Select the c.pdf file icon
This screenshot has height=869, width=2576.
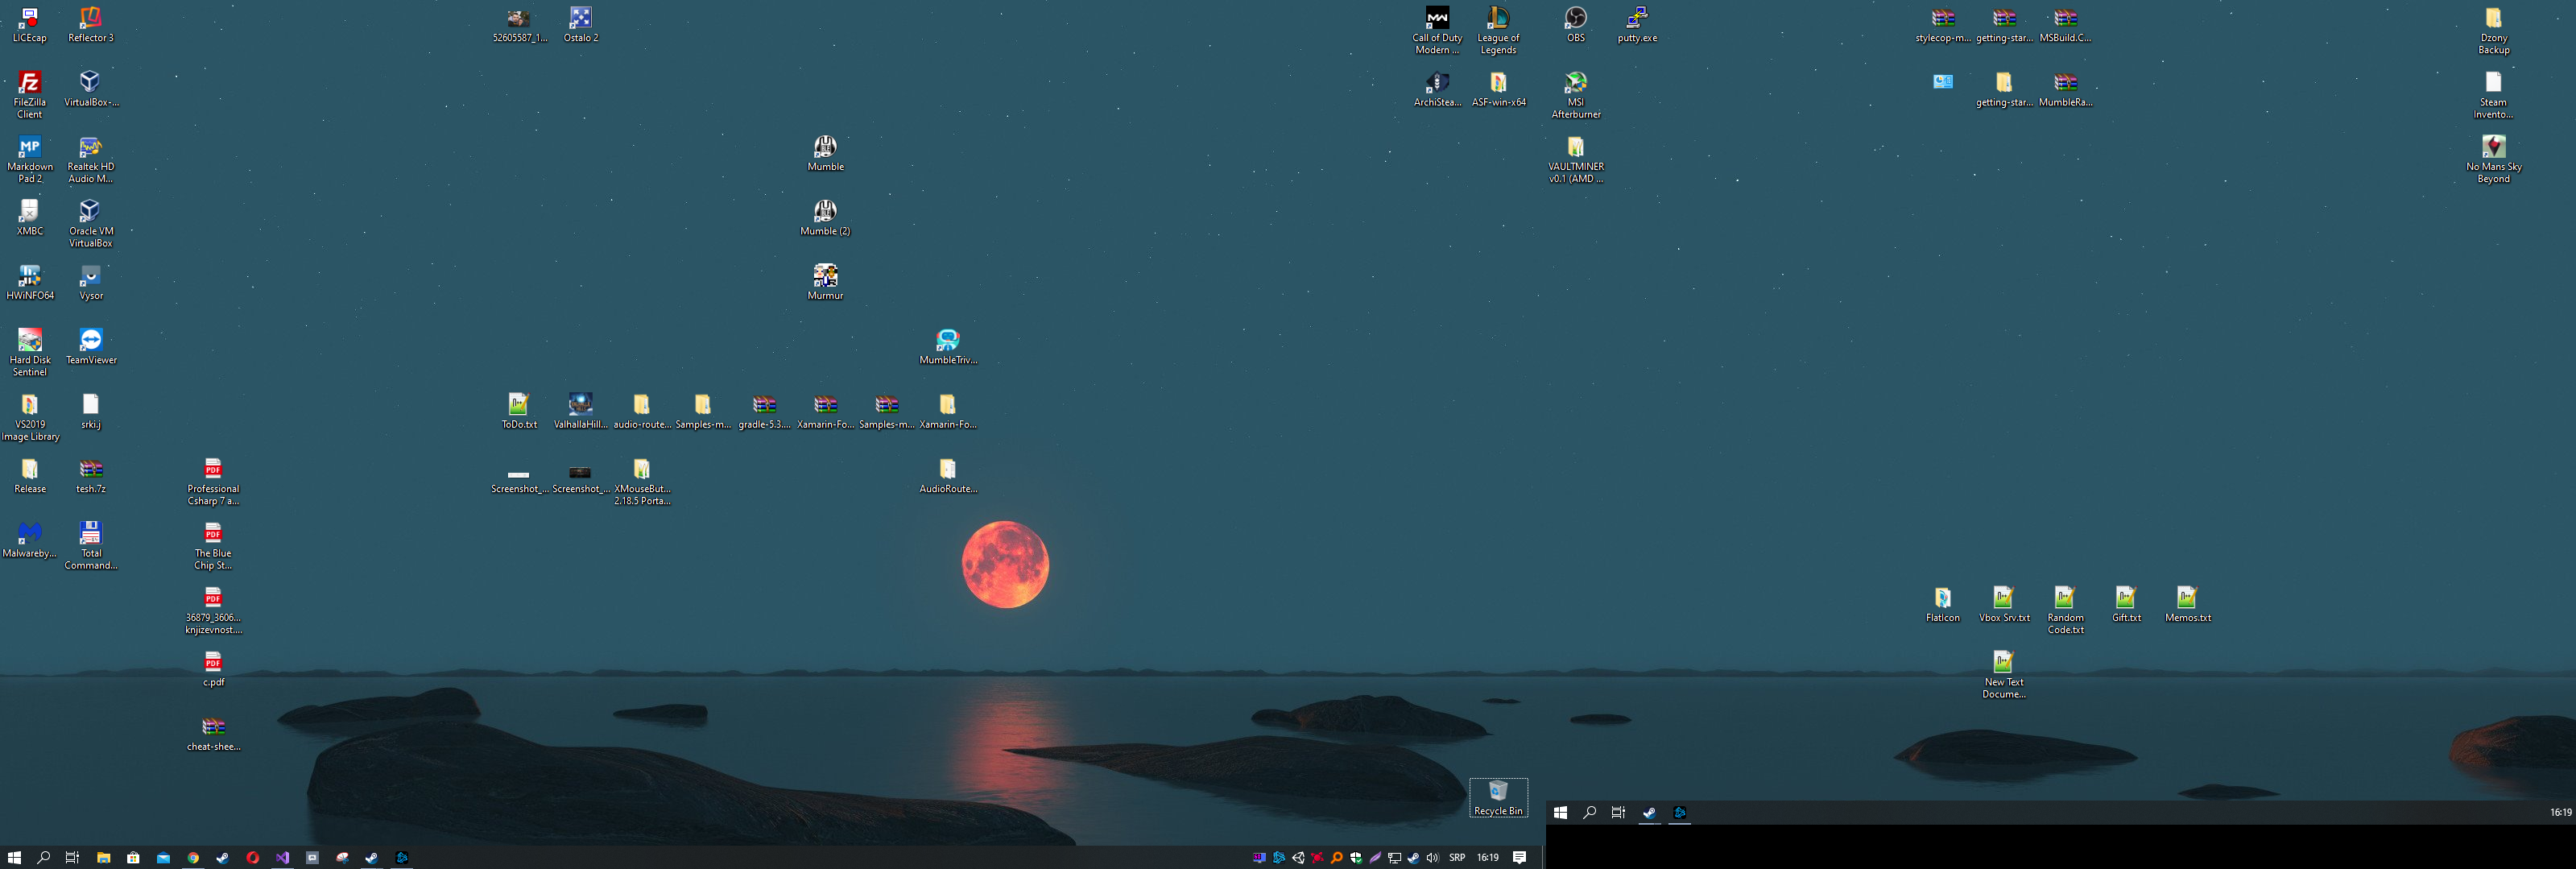tap(213, 669)
